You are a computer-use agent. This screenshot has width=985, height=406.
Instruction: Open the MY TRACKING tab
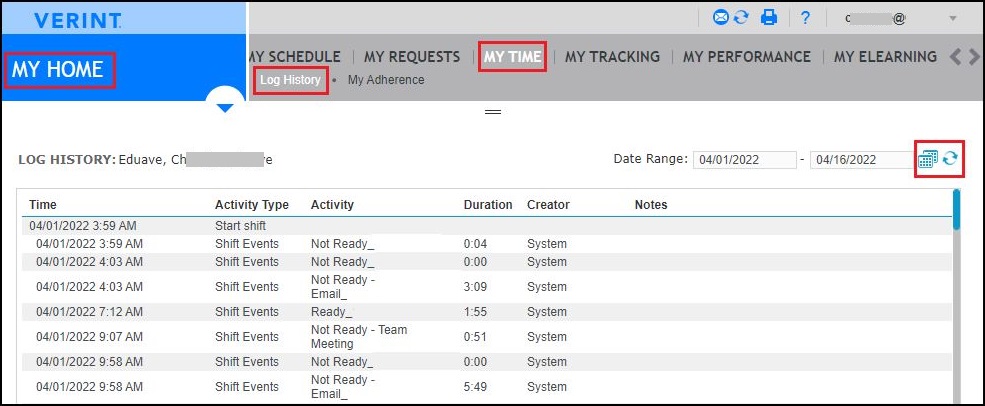coord(612,57)
